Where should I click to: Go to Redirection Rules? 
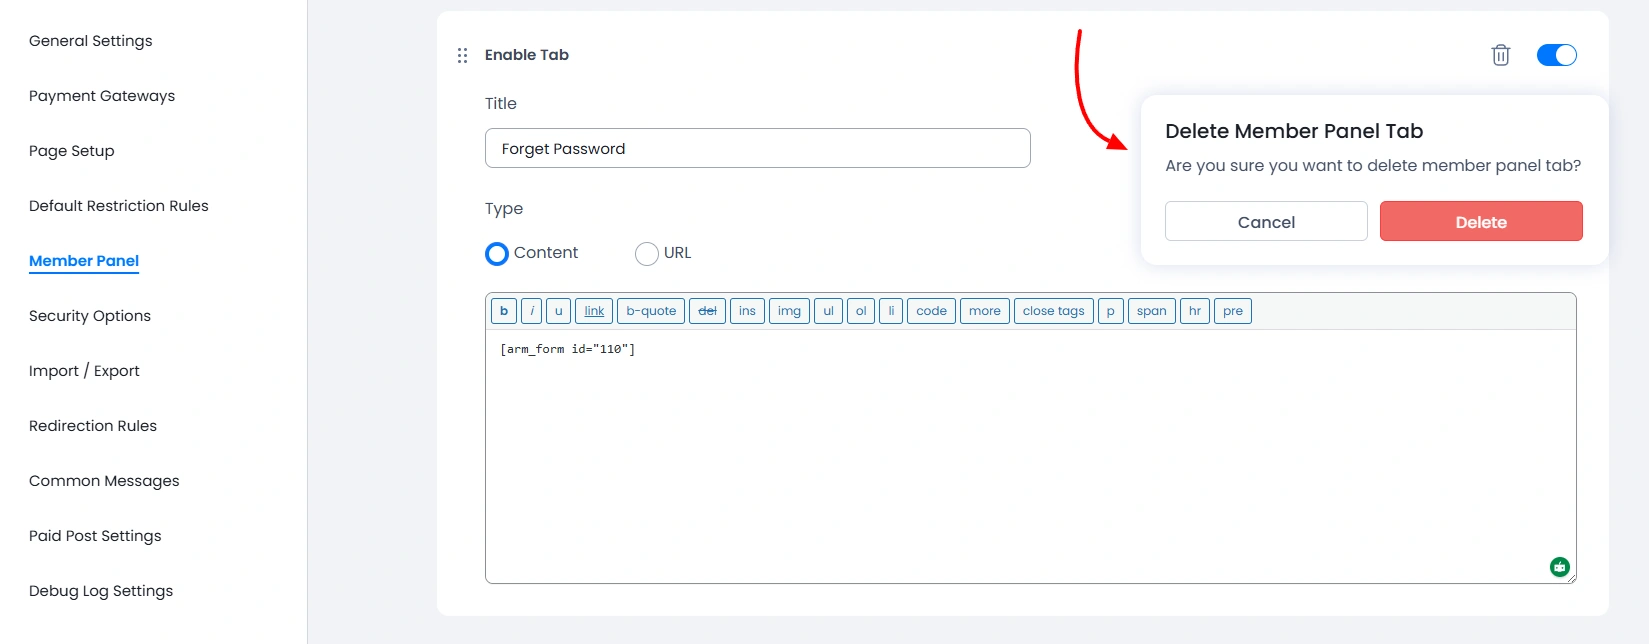(93, 426)
